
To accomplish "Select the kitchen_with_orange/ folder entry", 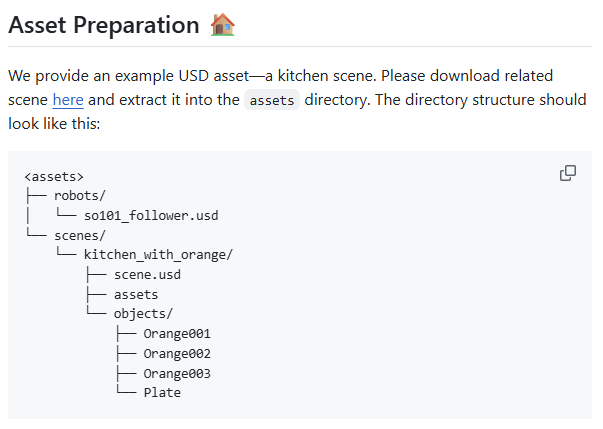I will click(x=158, y=255).
